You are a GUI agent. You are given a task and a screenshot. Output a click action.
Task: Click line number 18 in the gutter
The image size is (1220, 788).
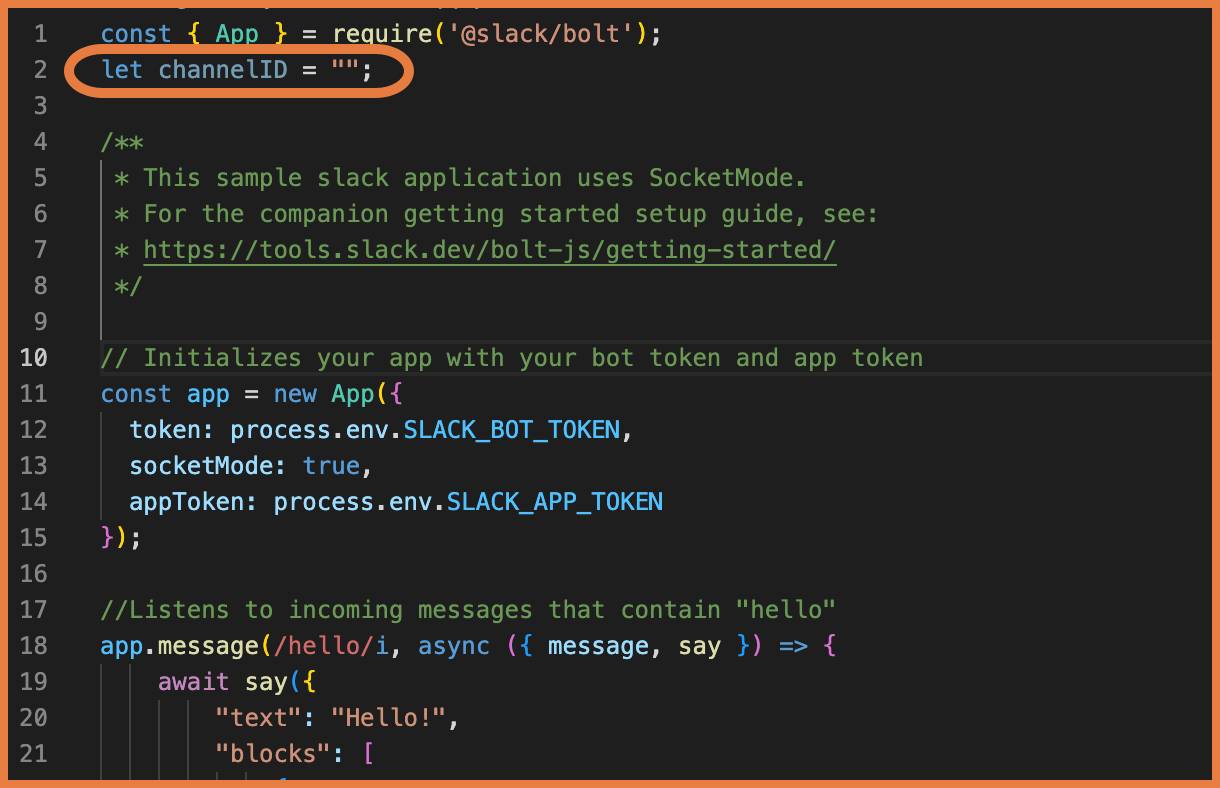[34, 646]
